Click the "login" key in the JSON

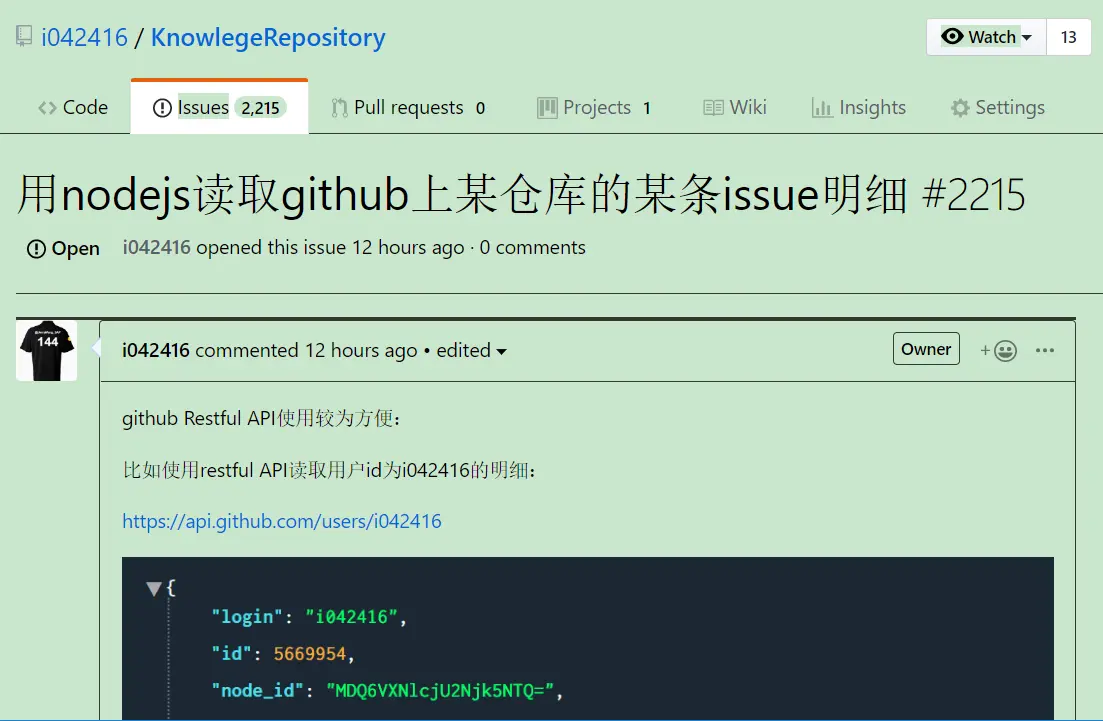click(247, 617)
